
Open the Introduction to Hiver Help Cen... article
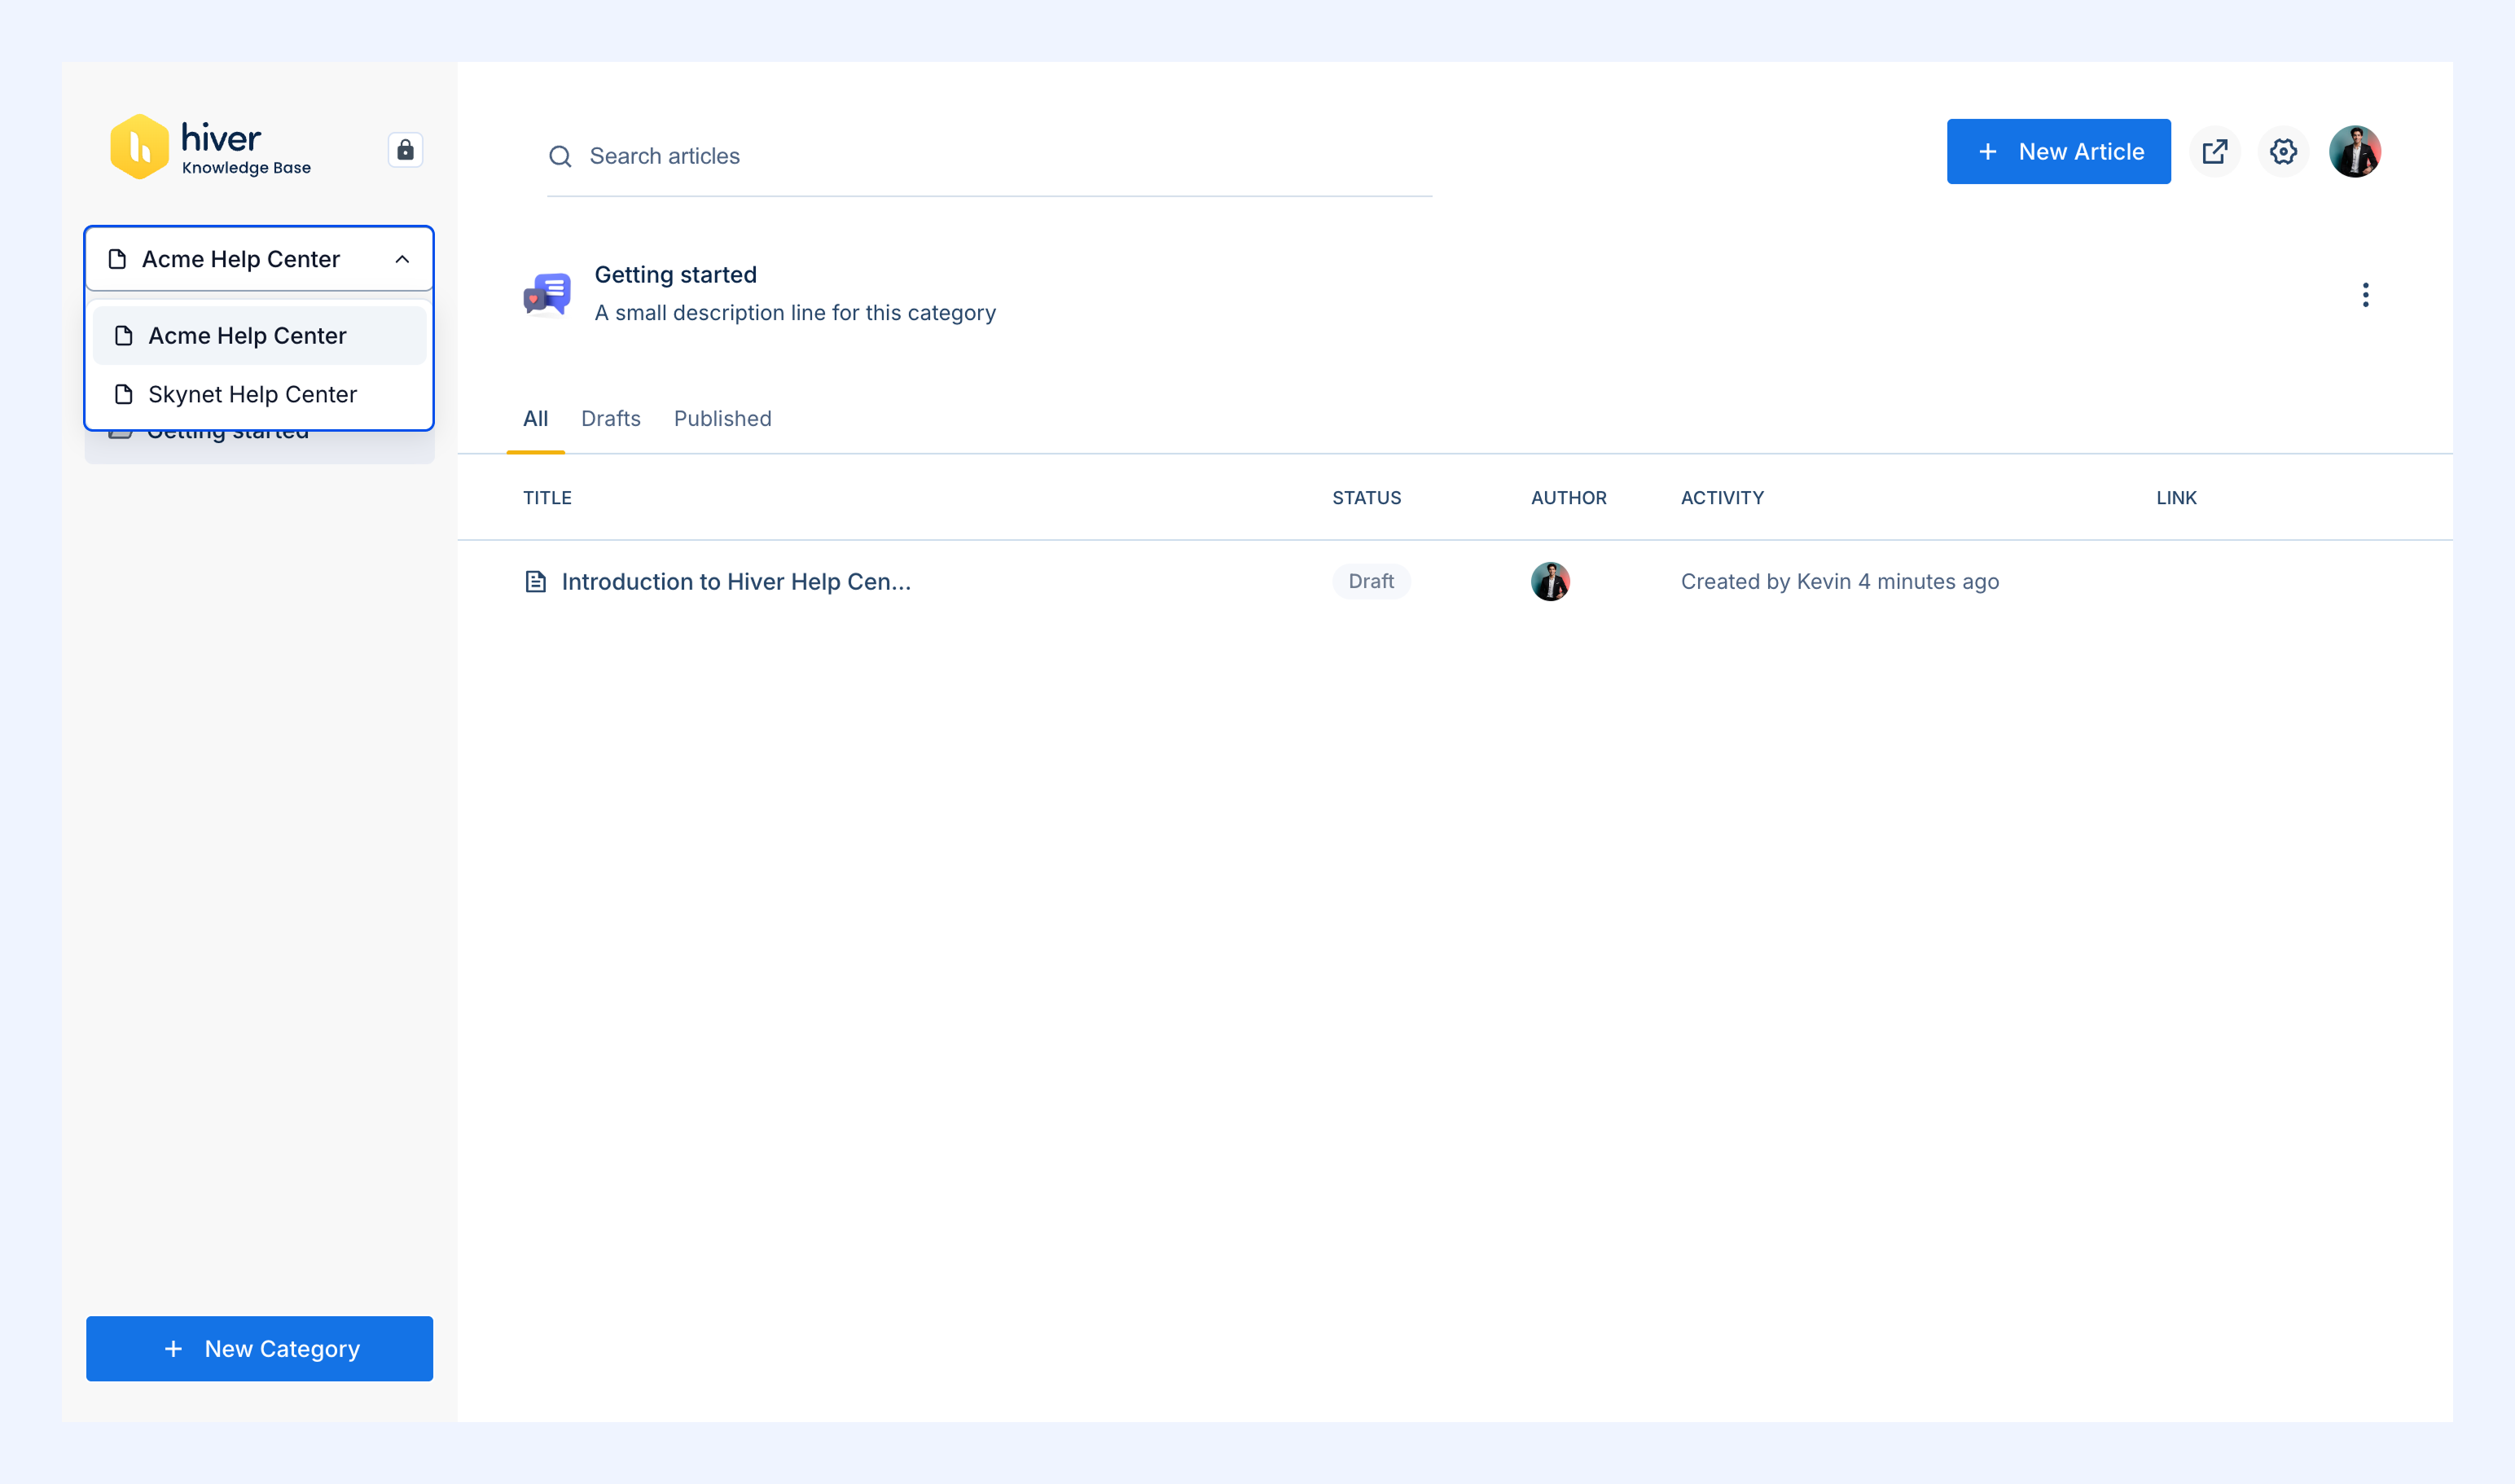[x=736, y=582]
